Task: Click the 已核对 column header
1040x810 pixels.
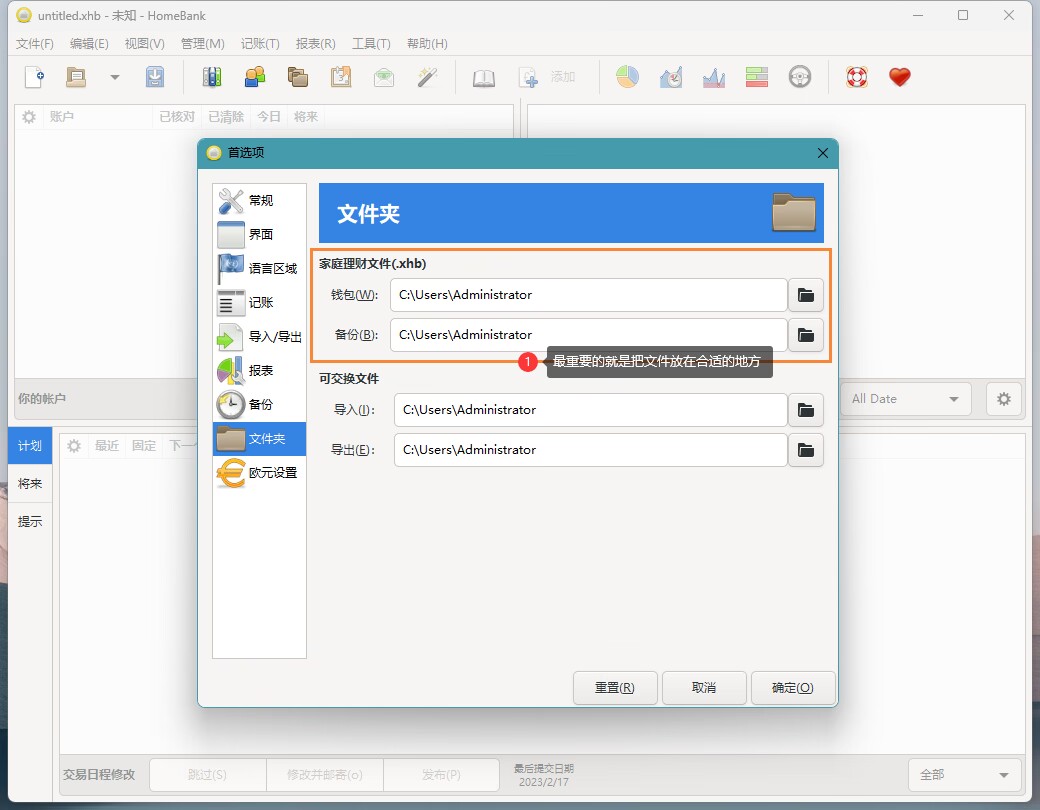Action: tap(176, 117)
